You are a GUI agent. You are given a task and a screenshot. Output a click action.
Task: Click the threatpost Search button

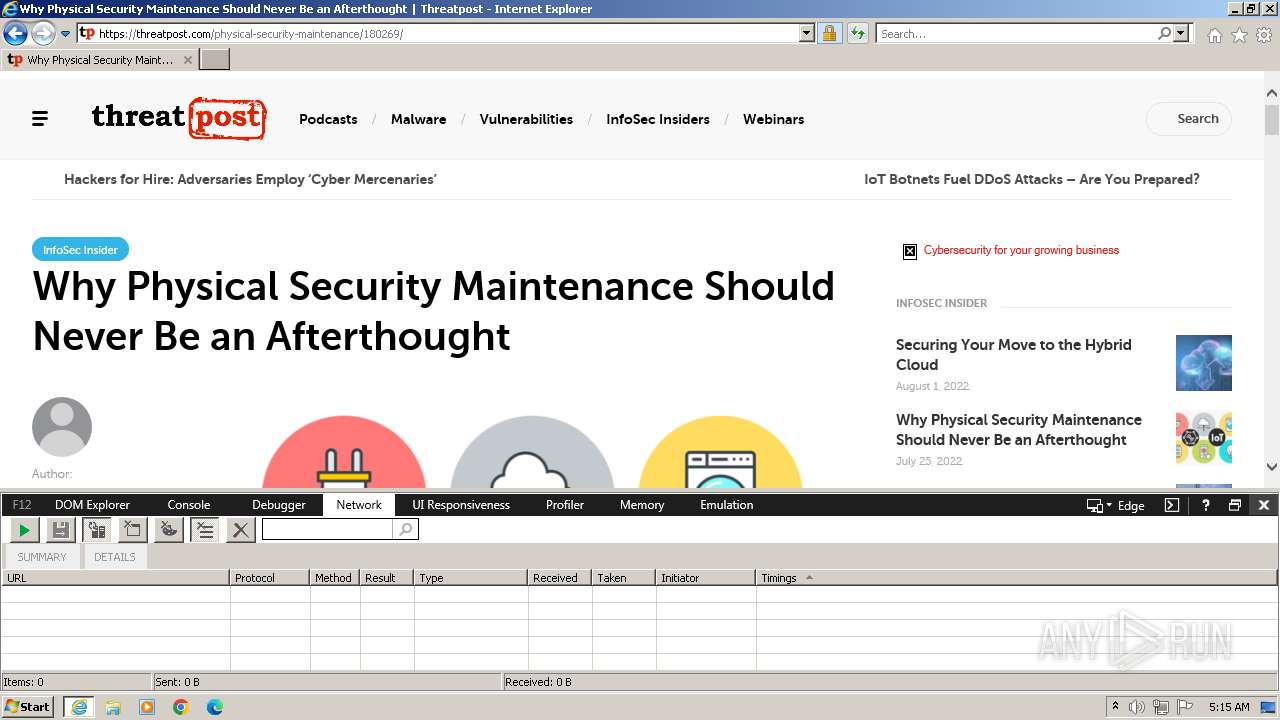pyautogui.click(x=1189, y=118)
